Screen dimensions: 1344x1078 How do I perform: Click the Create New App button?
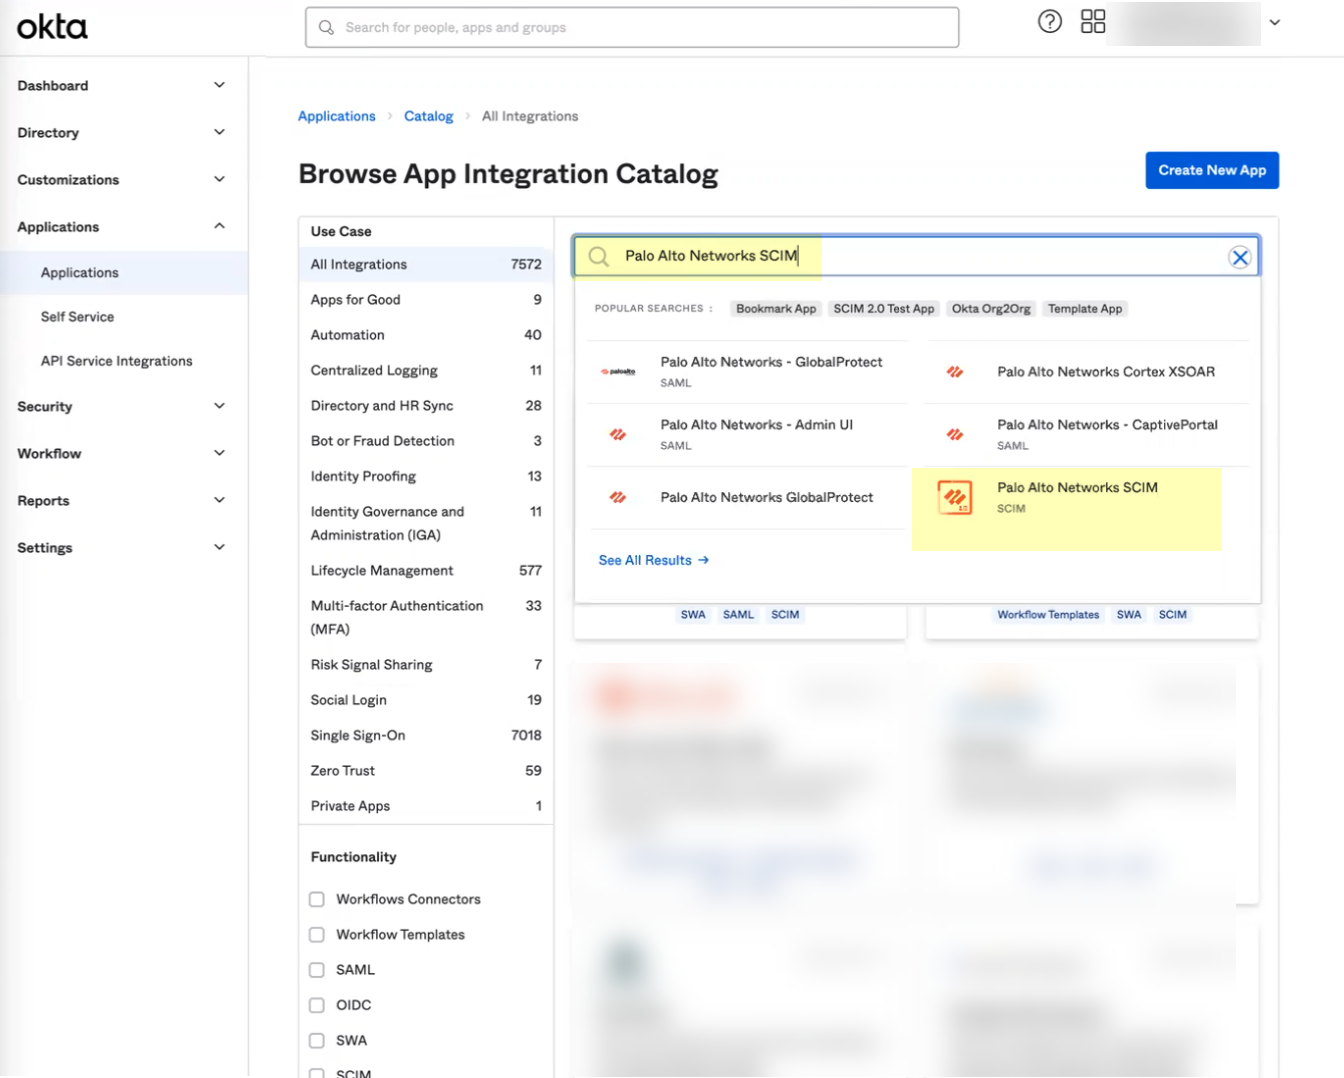tap(1212, 170)
